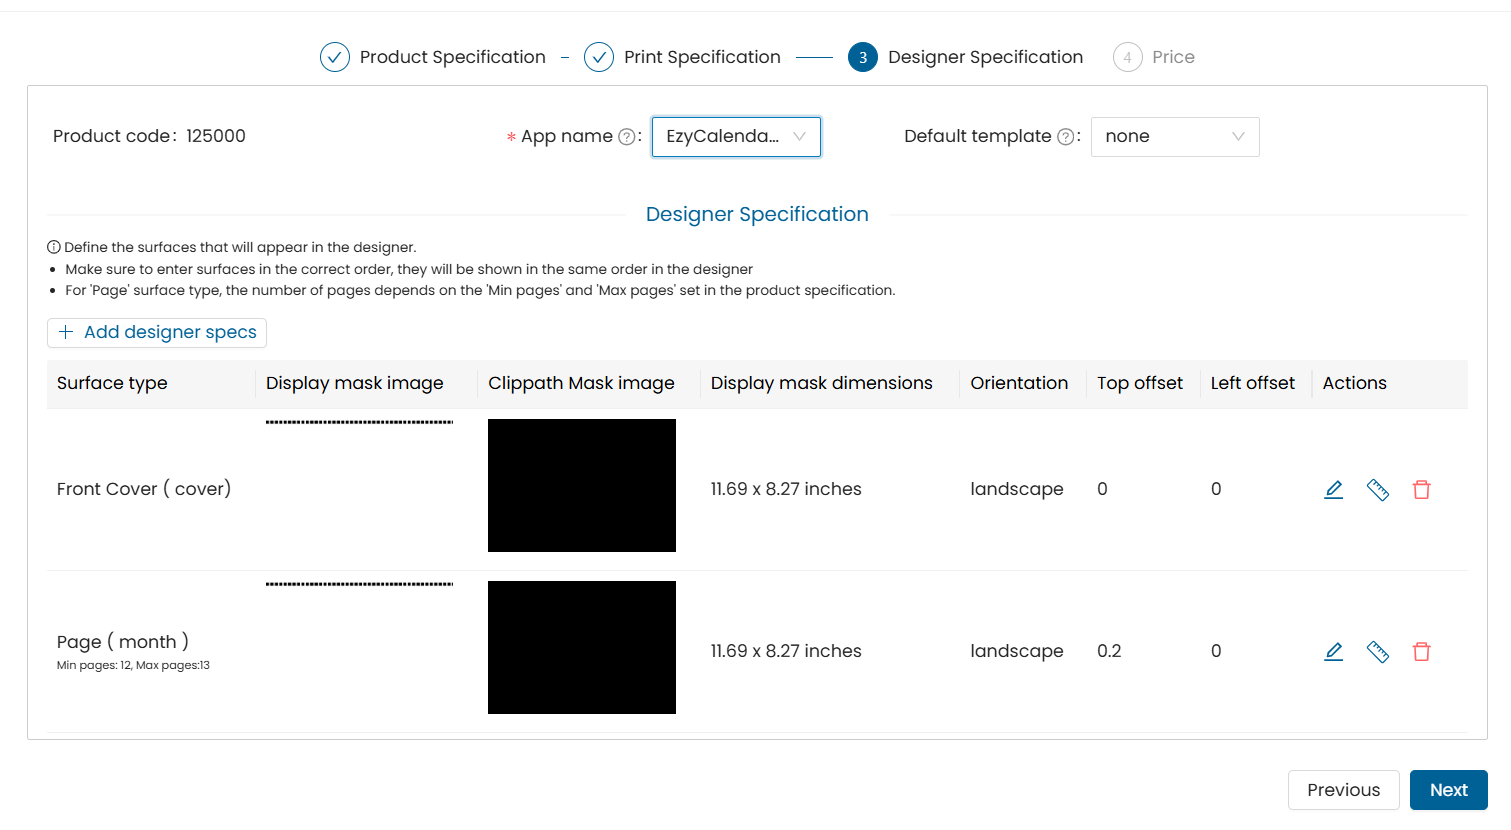Show App name help tooltip icon
1511x830 pixels.
pyautogui.click(x=627, y=137)
